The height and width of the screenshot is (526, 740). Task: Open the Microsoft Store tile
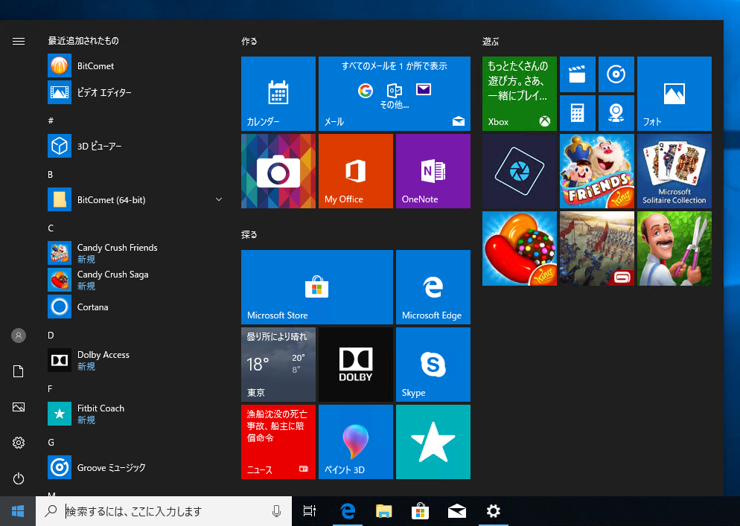317,287
